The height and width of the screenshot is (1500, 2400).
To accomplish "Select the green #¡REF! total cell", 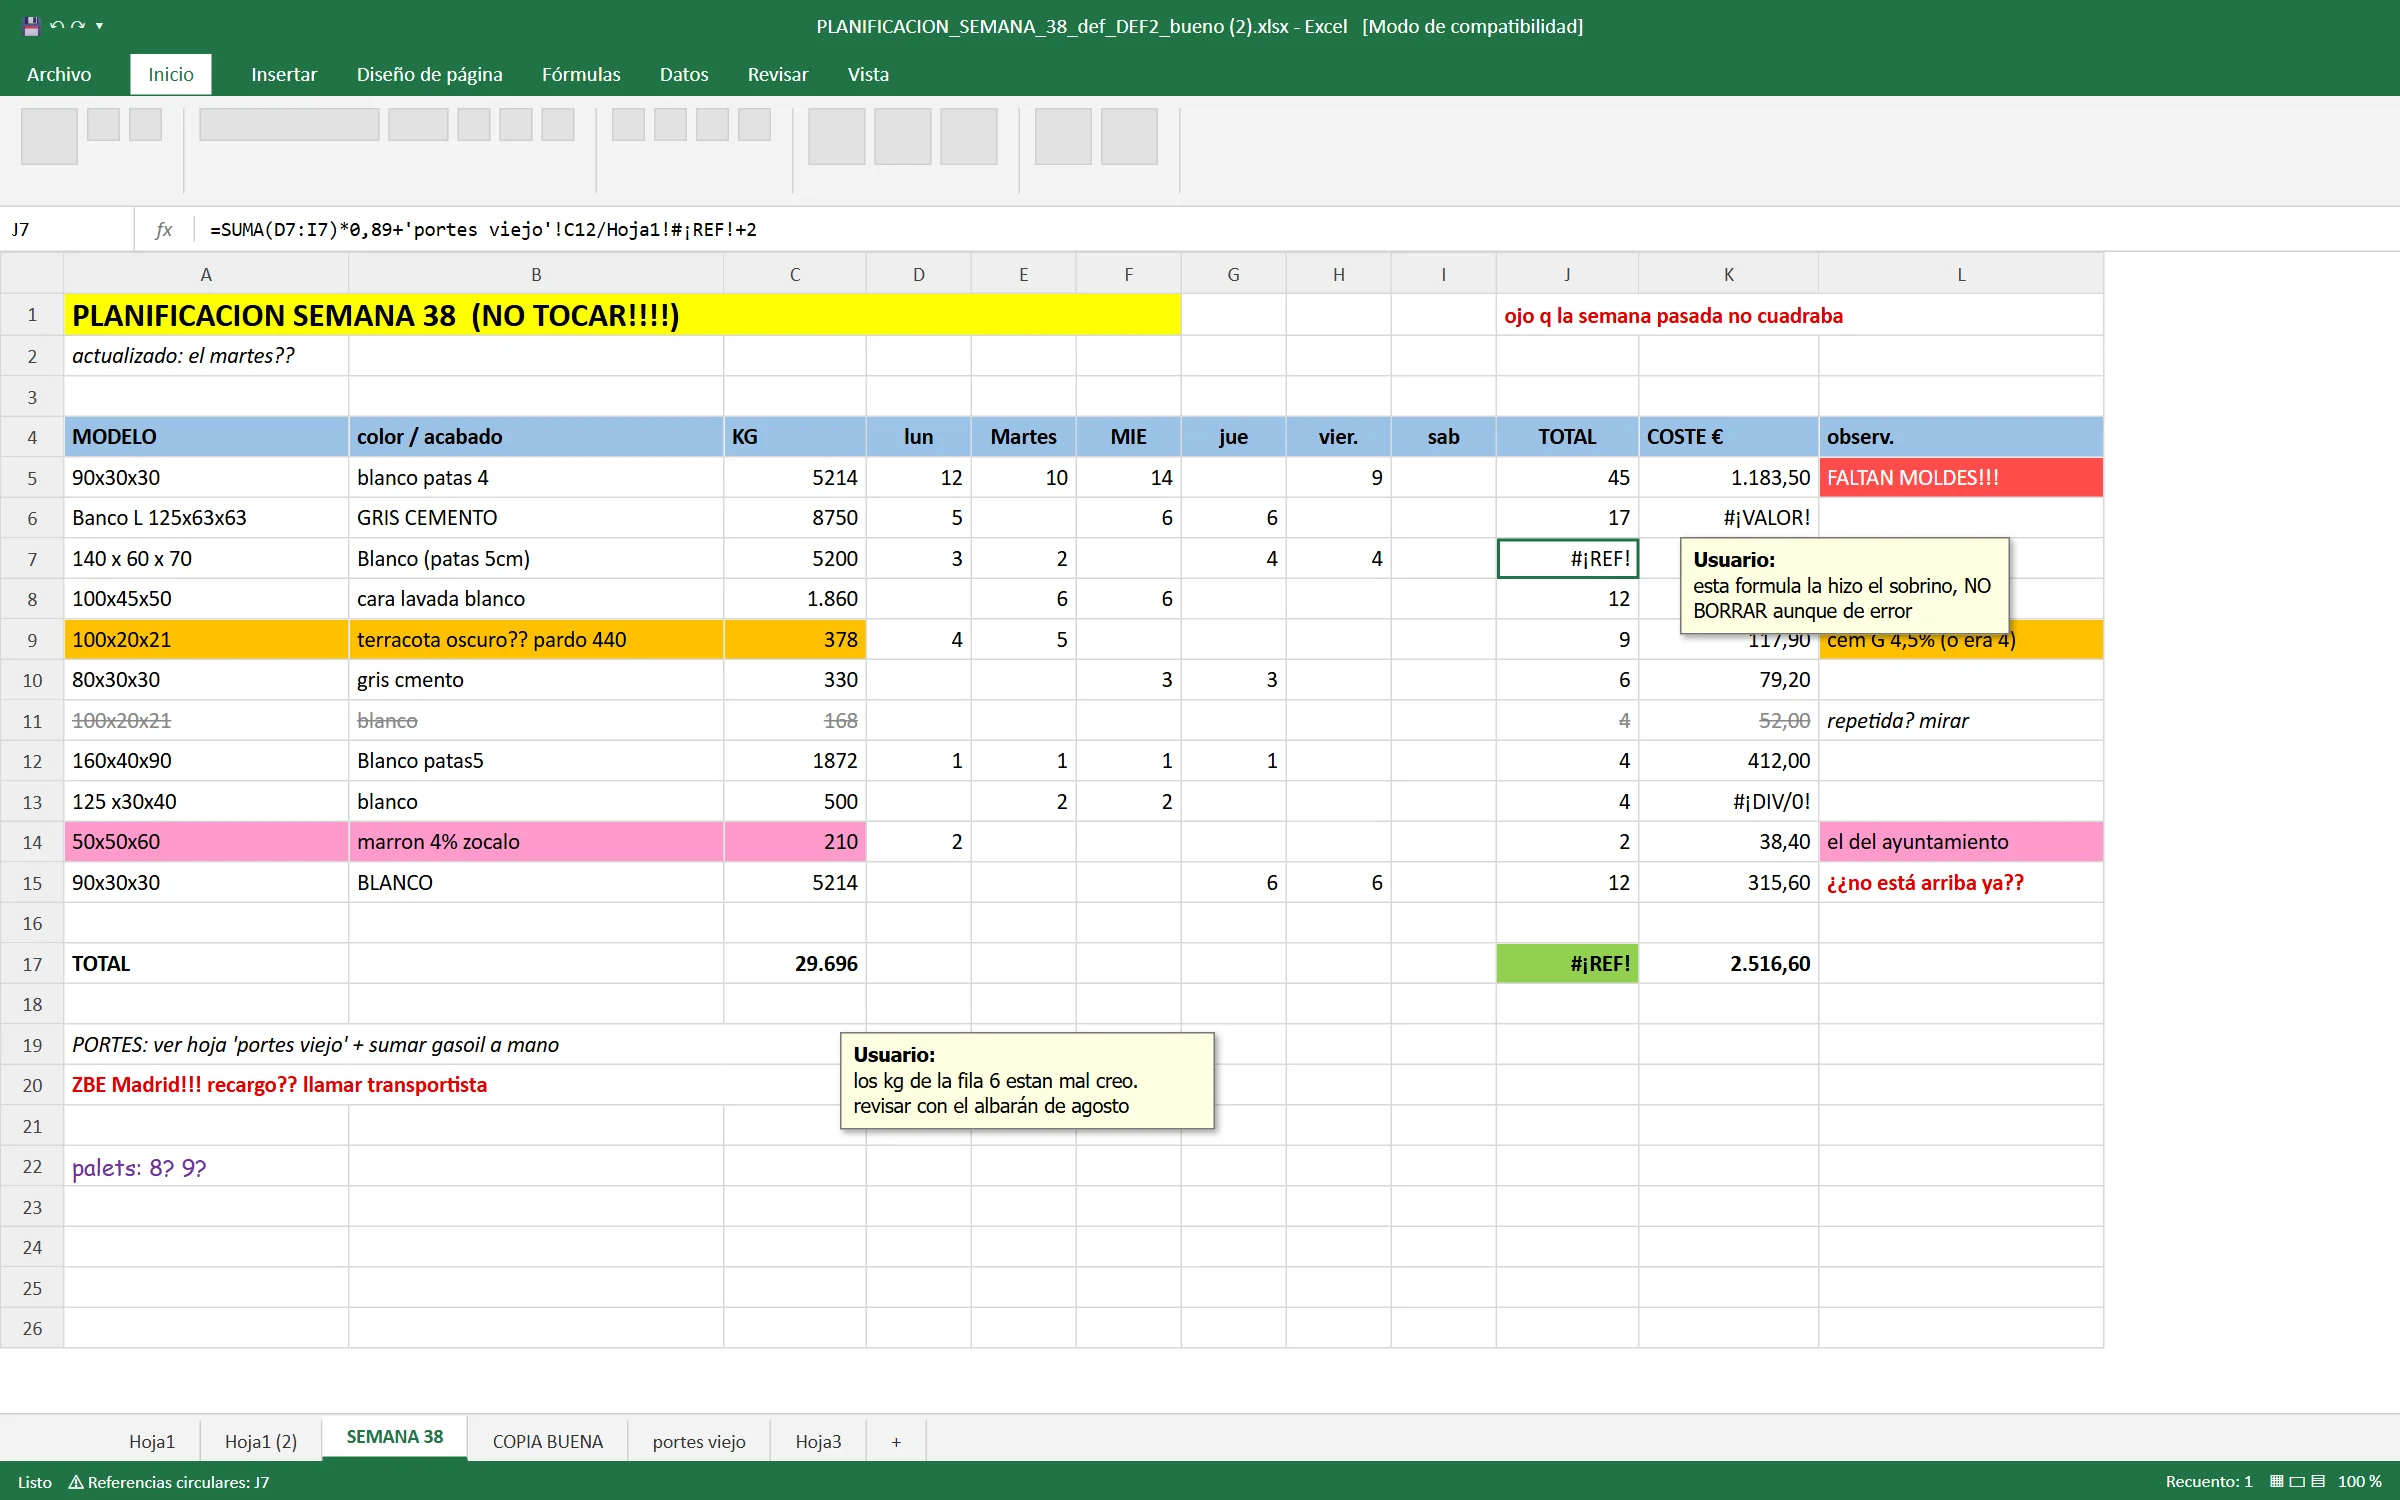I will [x=1567, y=964].
